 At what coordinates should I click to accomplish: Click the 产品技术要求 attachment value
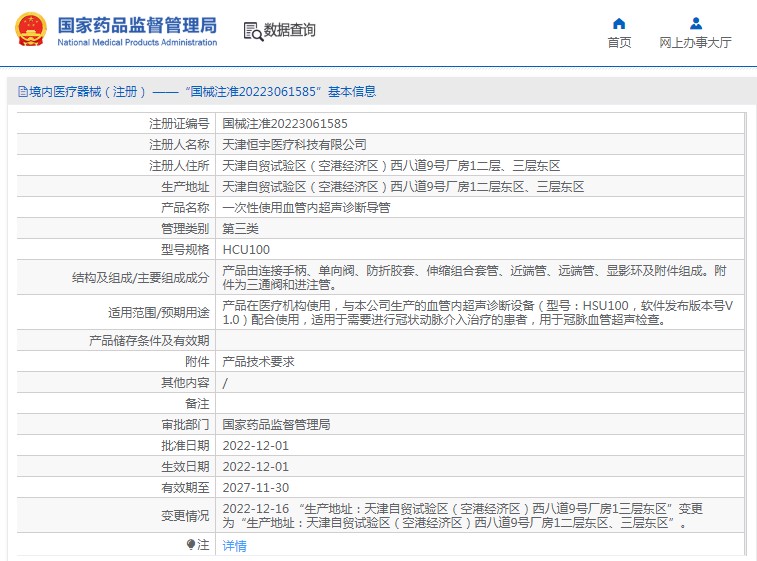[258, 362]
